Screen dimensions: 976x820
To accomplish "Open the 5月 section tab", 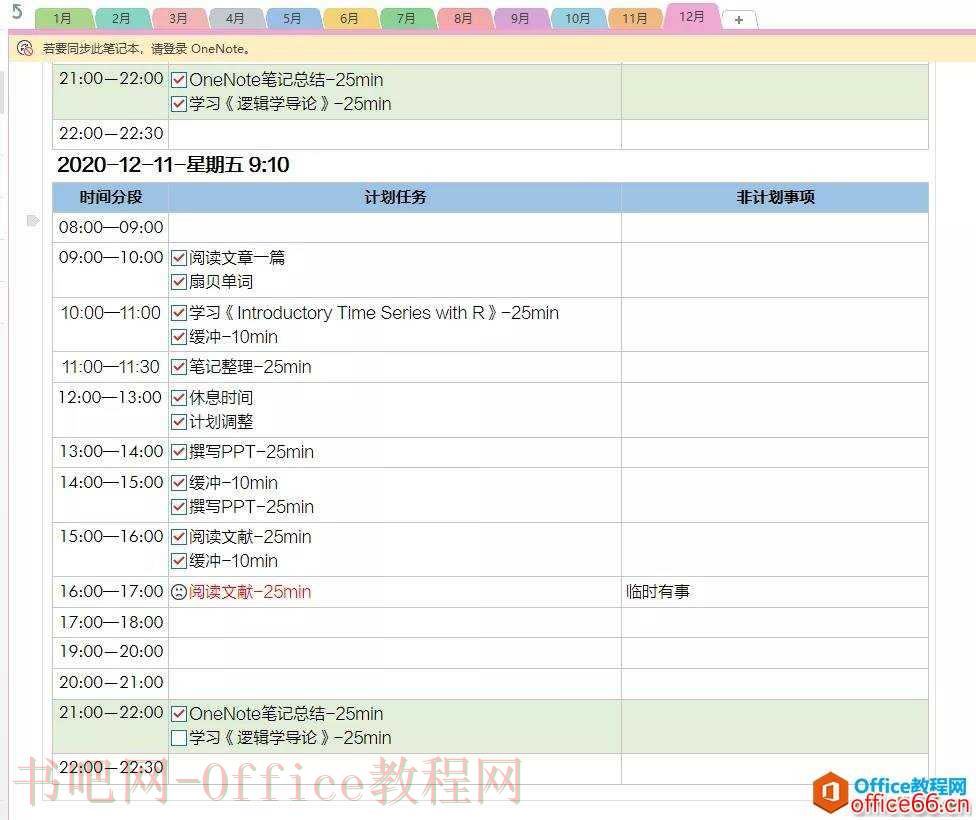I will 292,18.
